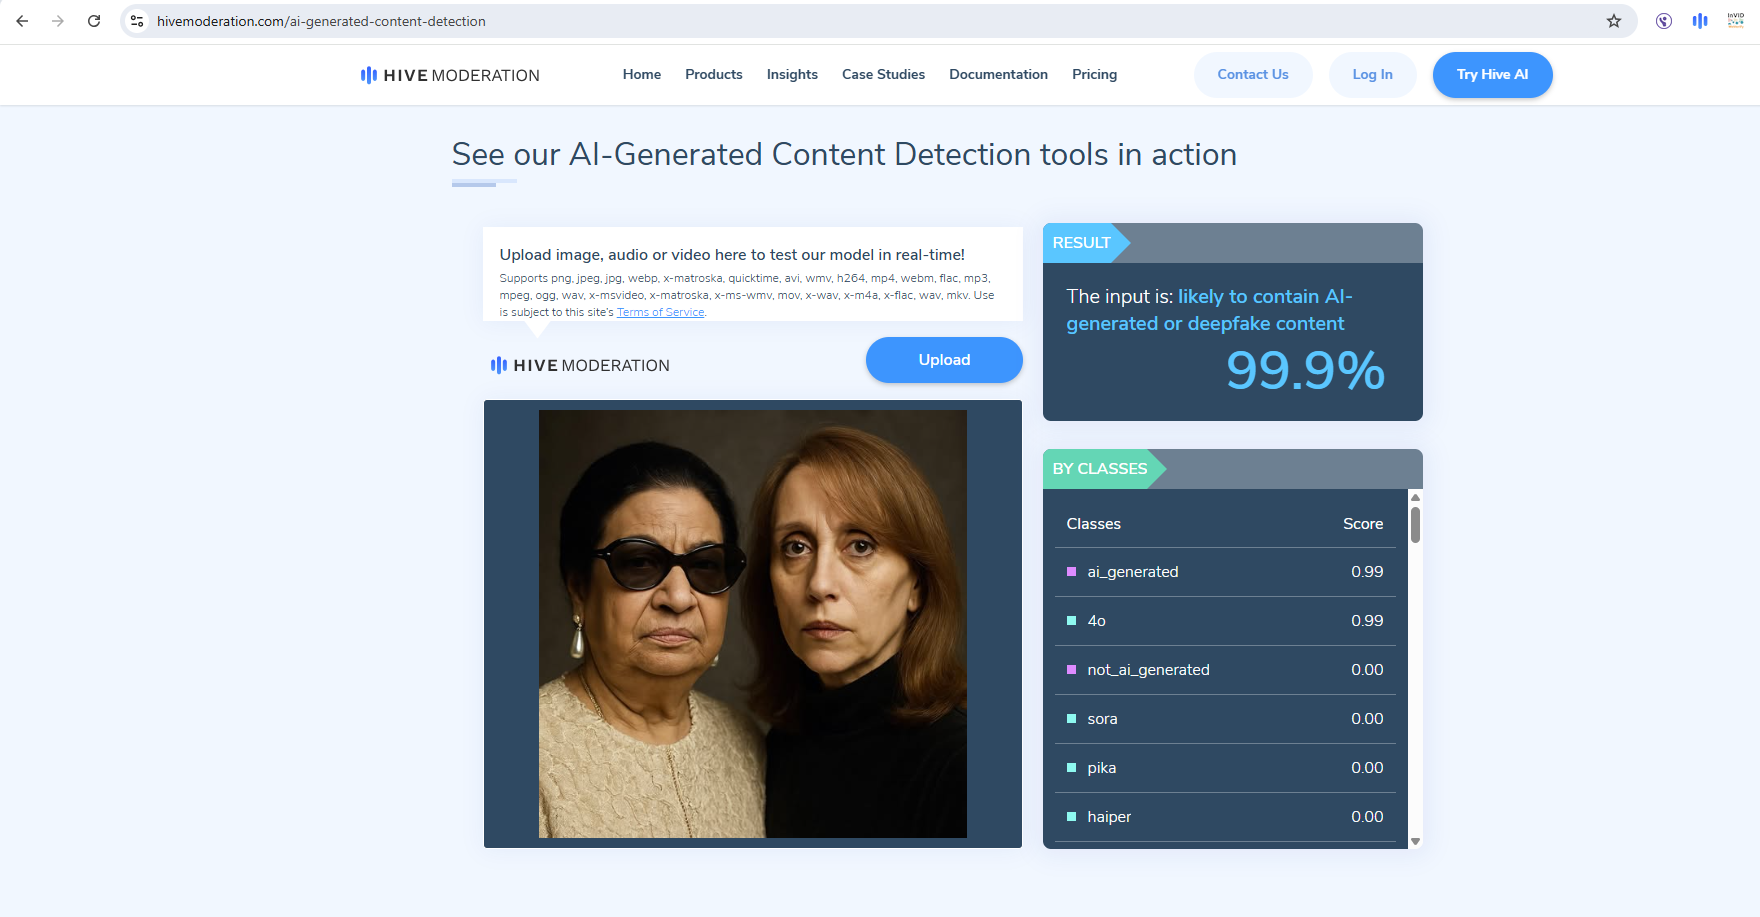Open site permission settings in the address bar
The height and width of the screenshot is (917, 1760).
coord(136,20)
